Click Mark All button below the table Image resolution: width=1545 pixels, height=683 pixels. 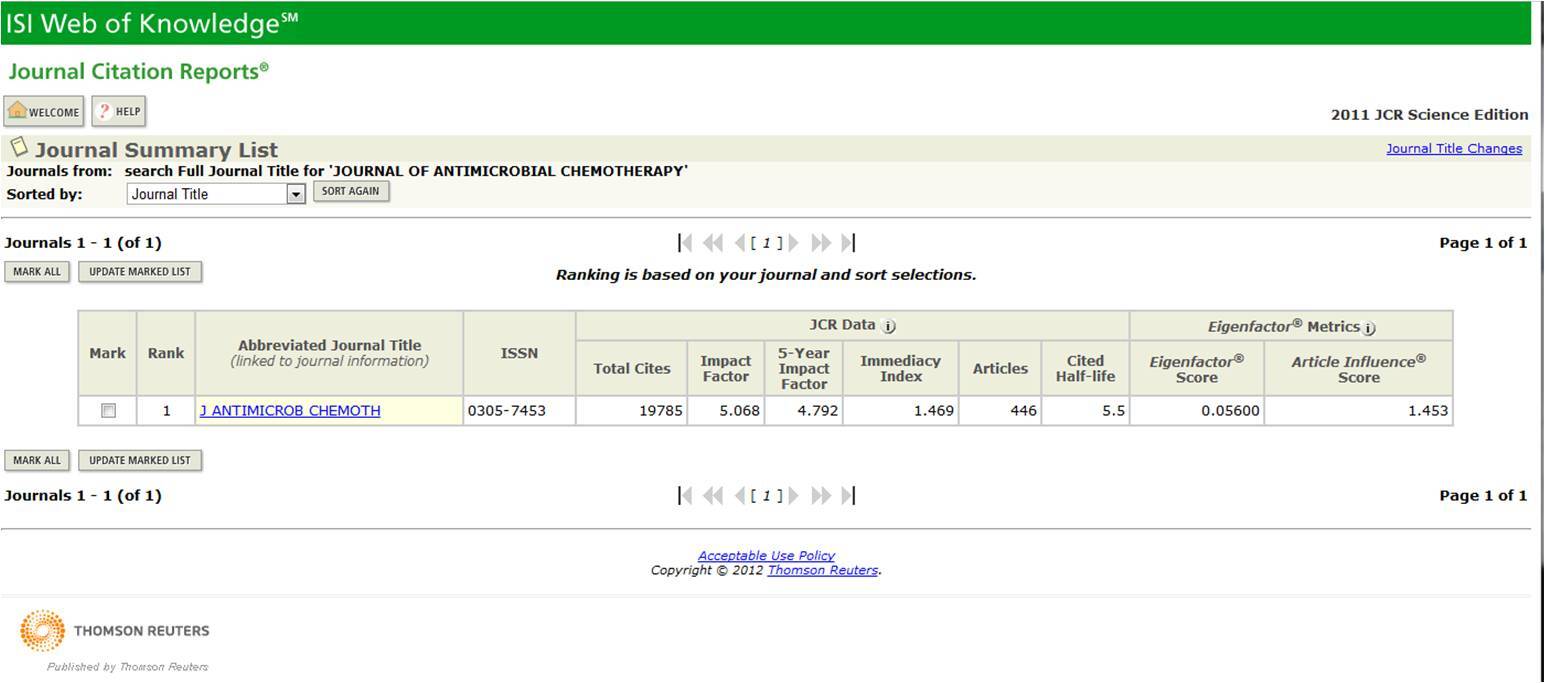point(37,460)
